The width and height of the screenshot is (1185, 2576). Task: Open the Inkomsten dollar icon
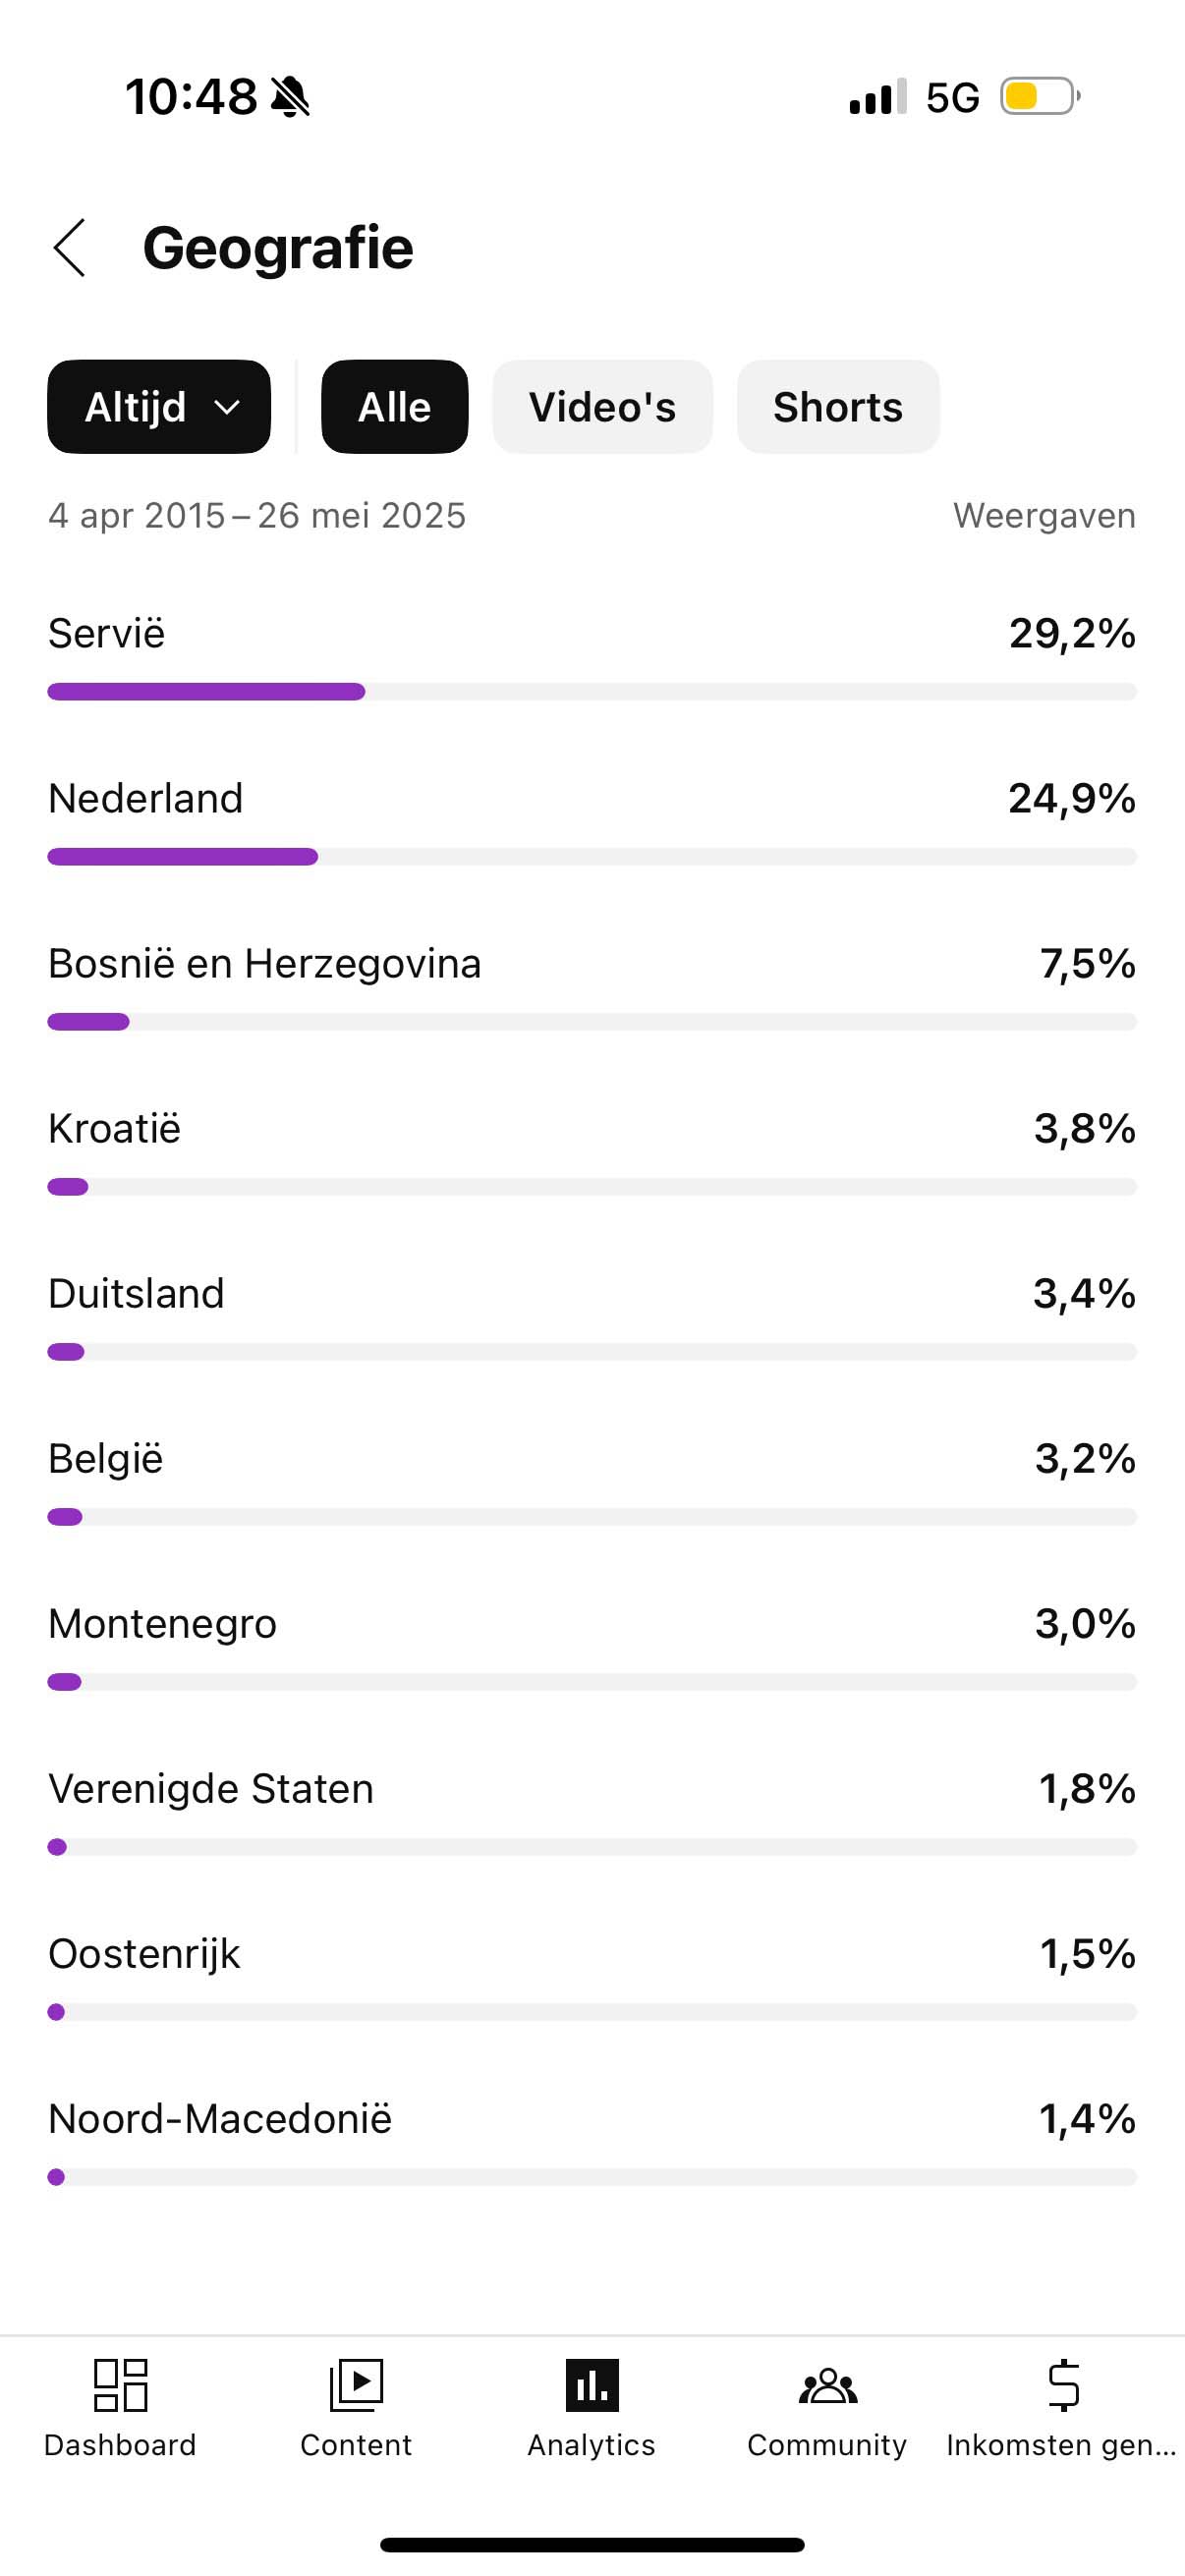click(x=1062, y=2384)
